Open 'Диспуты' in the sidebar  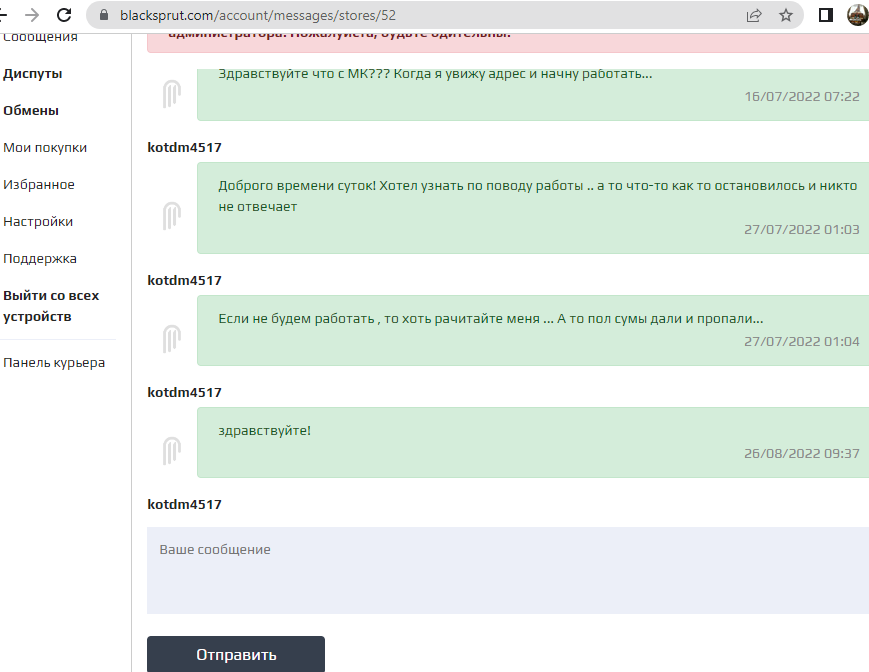(x=33, y=74)
